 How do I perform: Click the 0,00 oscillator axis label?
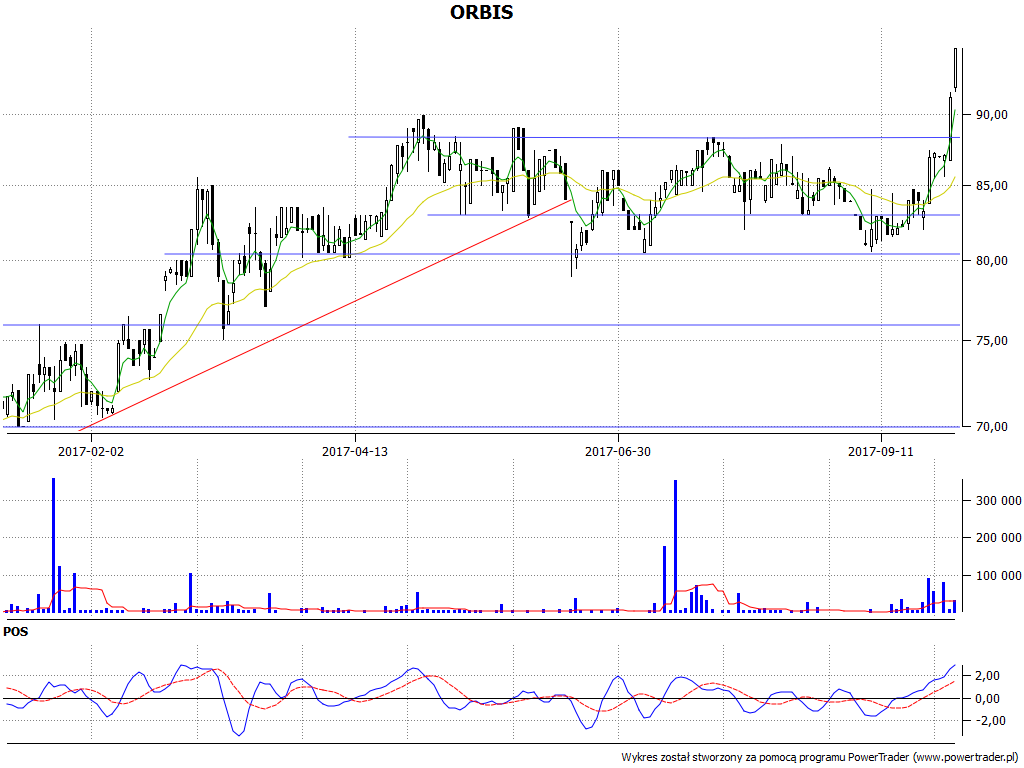[987, 699]
